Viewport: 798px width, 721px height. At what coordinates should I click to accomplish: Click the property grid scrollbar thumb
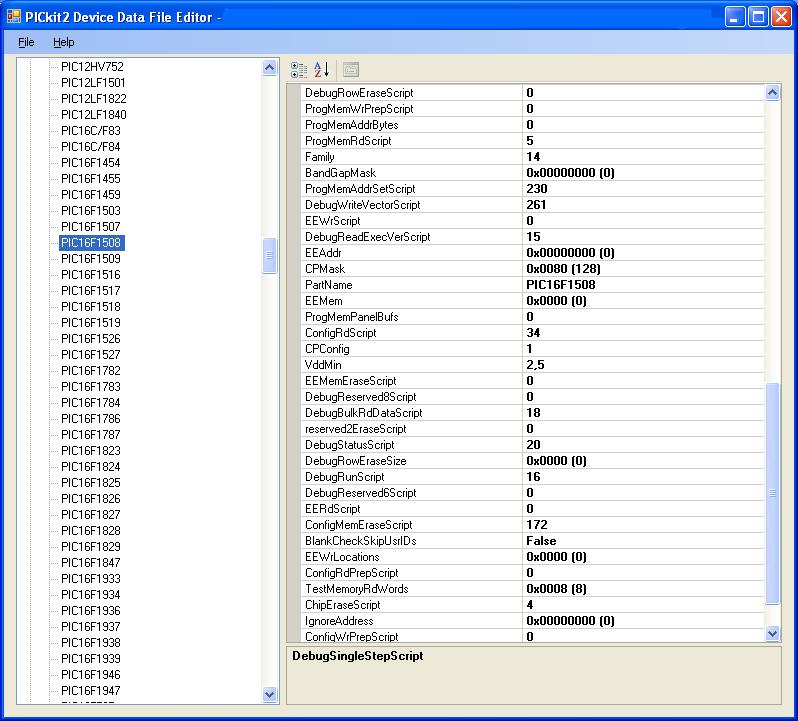(772, 493)
